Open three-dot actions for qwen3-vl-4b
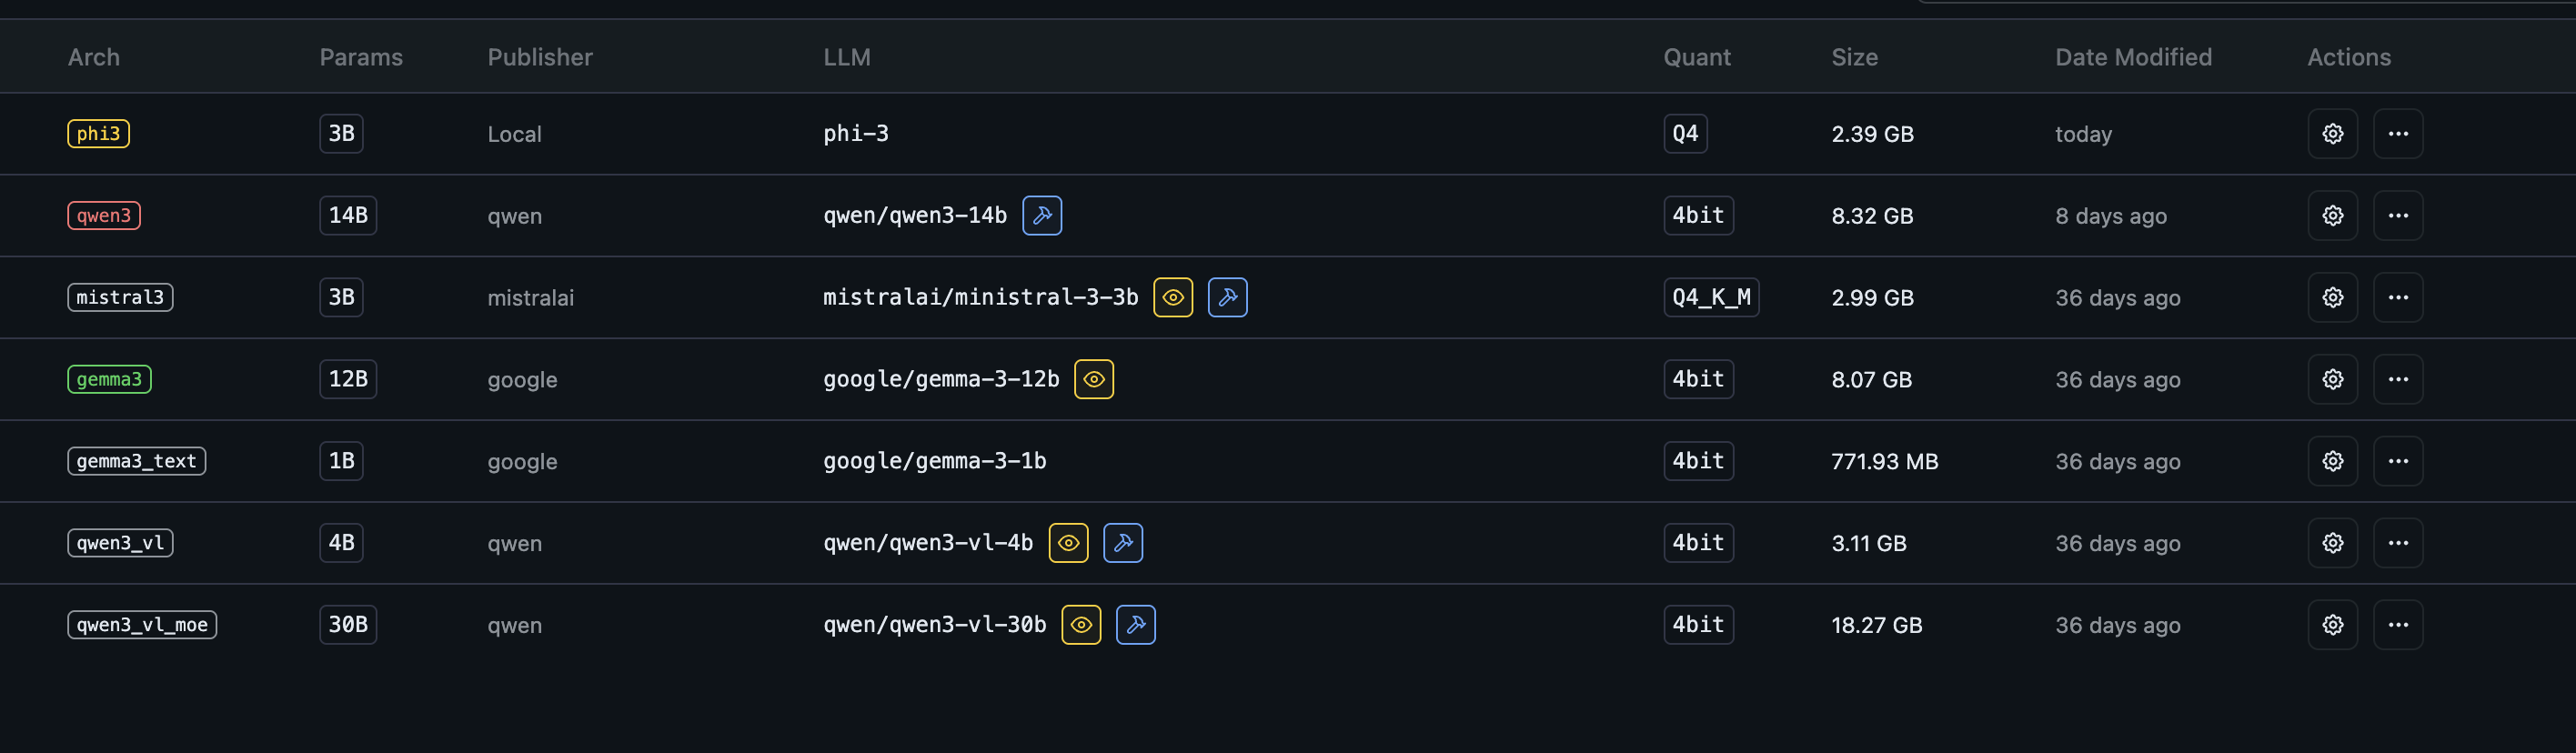 pos(2397,543)
